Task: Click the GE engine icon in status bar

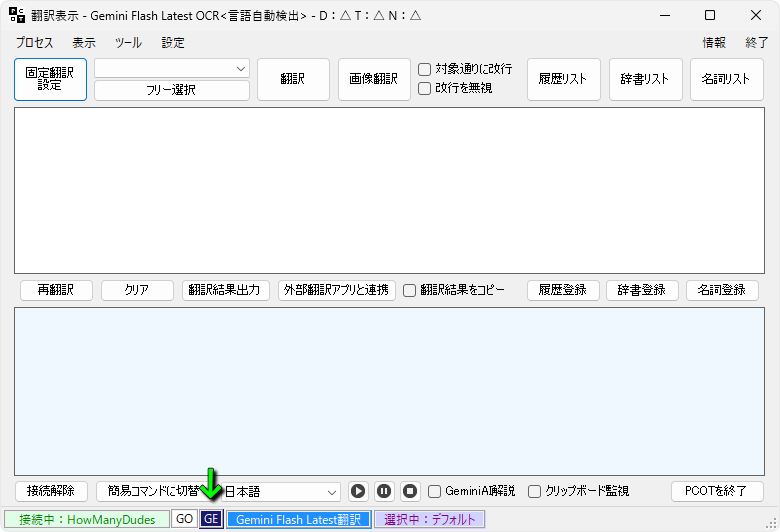Action: (211, 519)
